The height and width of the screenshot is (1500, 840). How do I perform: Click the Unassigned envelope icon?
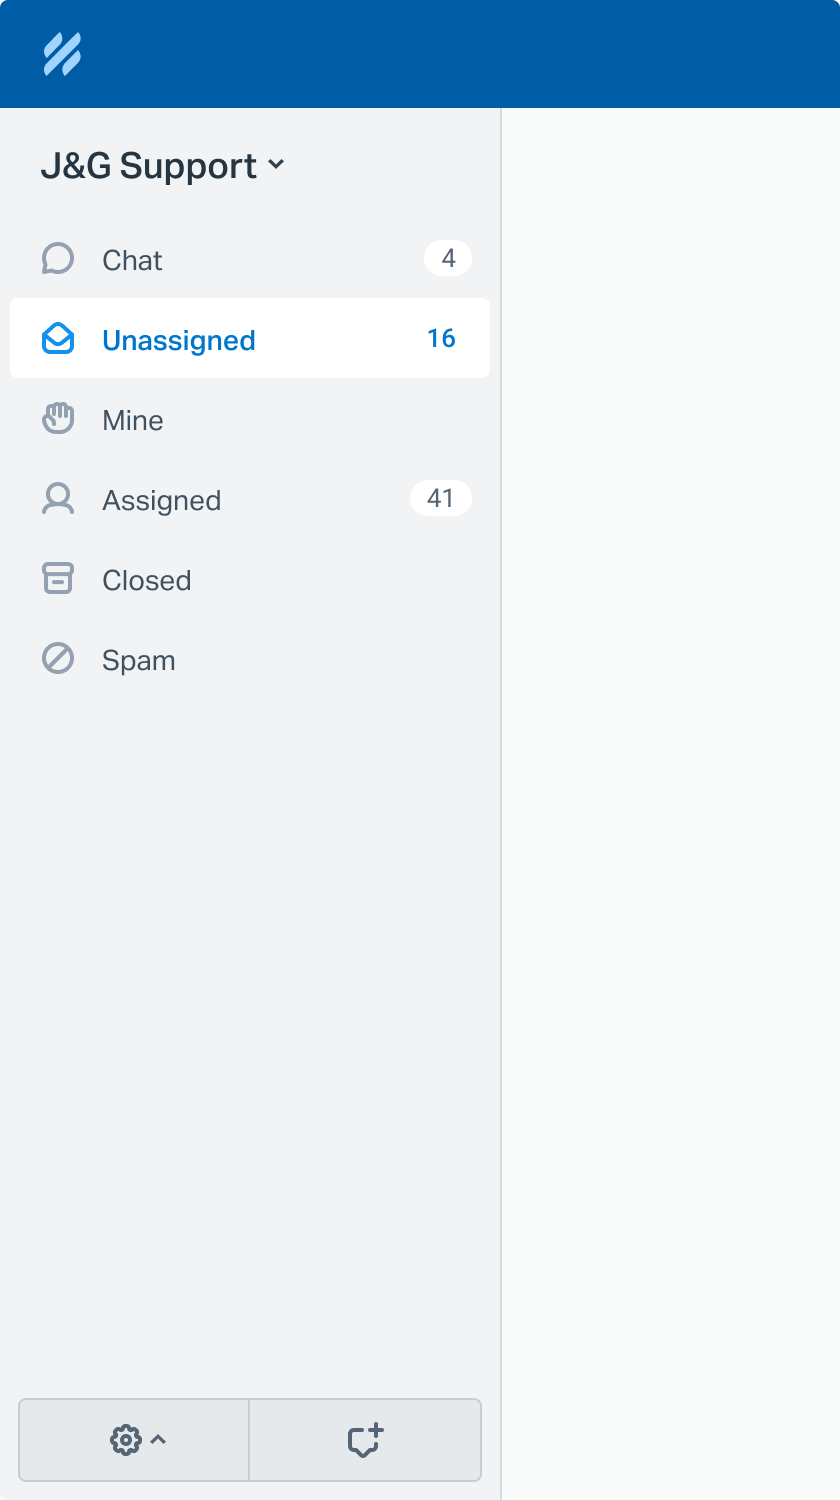(x=59, y=338)
